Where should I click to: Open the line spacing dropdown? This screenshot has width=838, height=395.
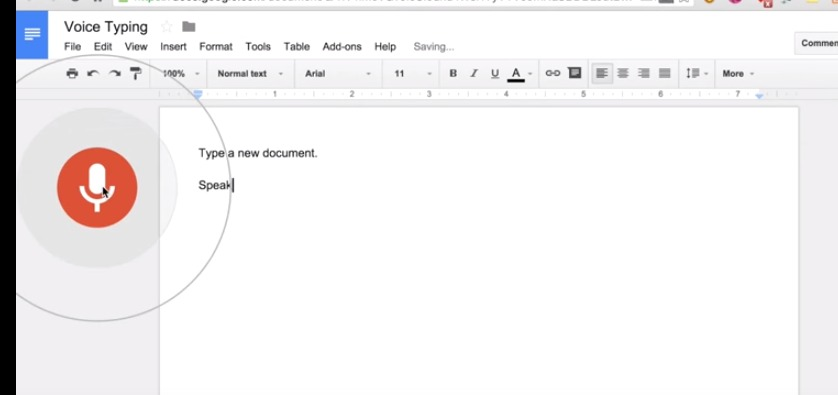(697, 74)
